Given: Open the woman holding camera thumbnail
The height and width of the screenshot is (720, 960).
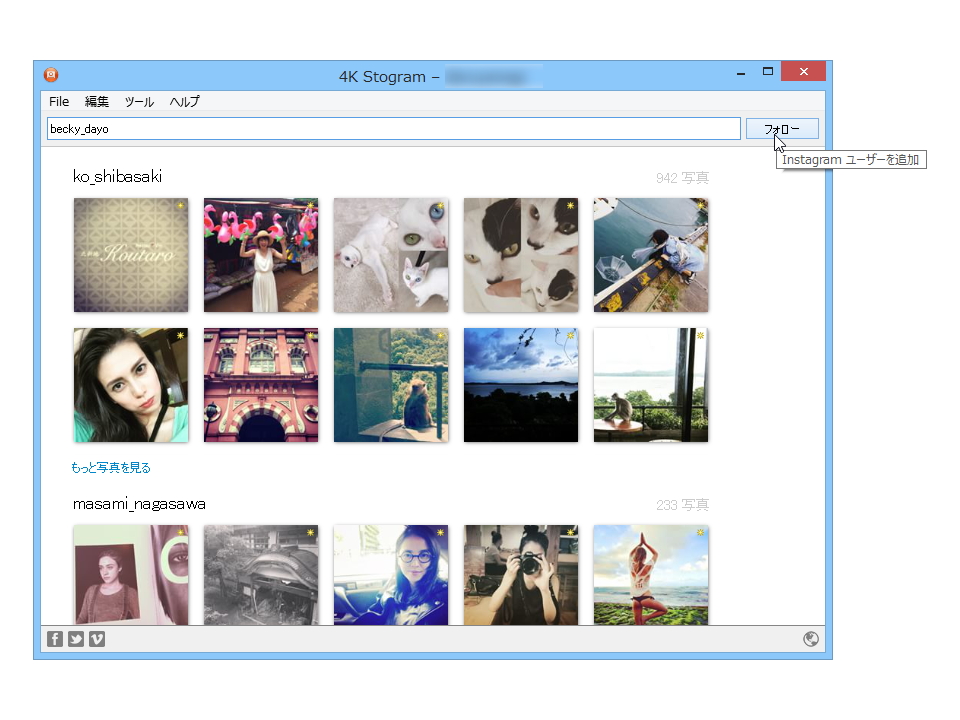Looking at the screenshot, I should (521, 575).
